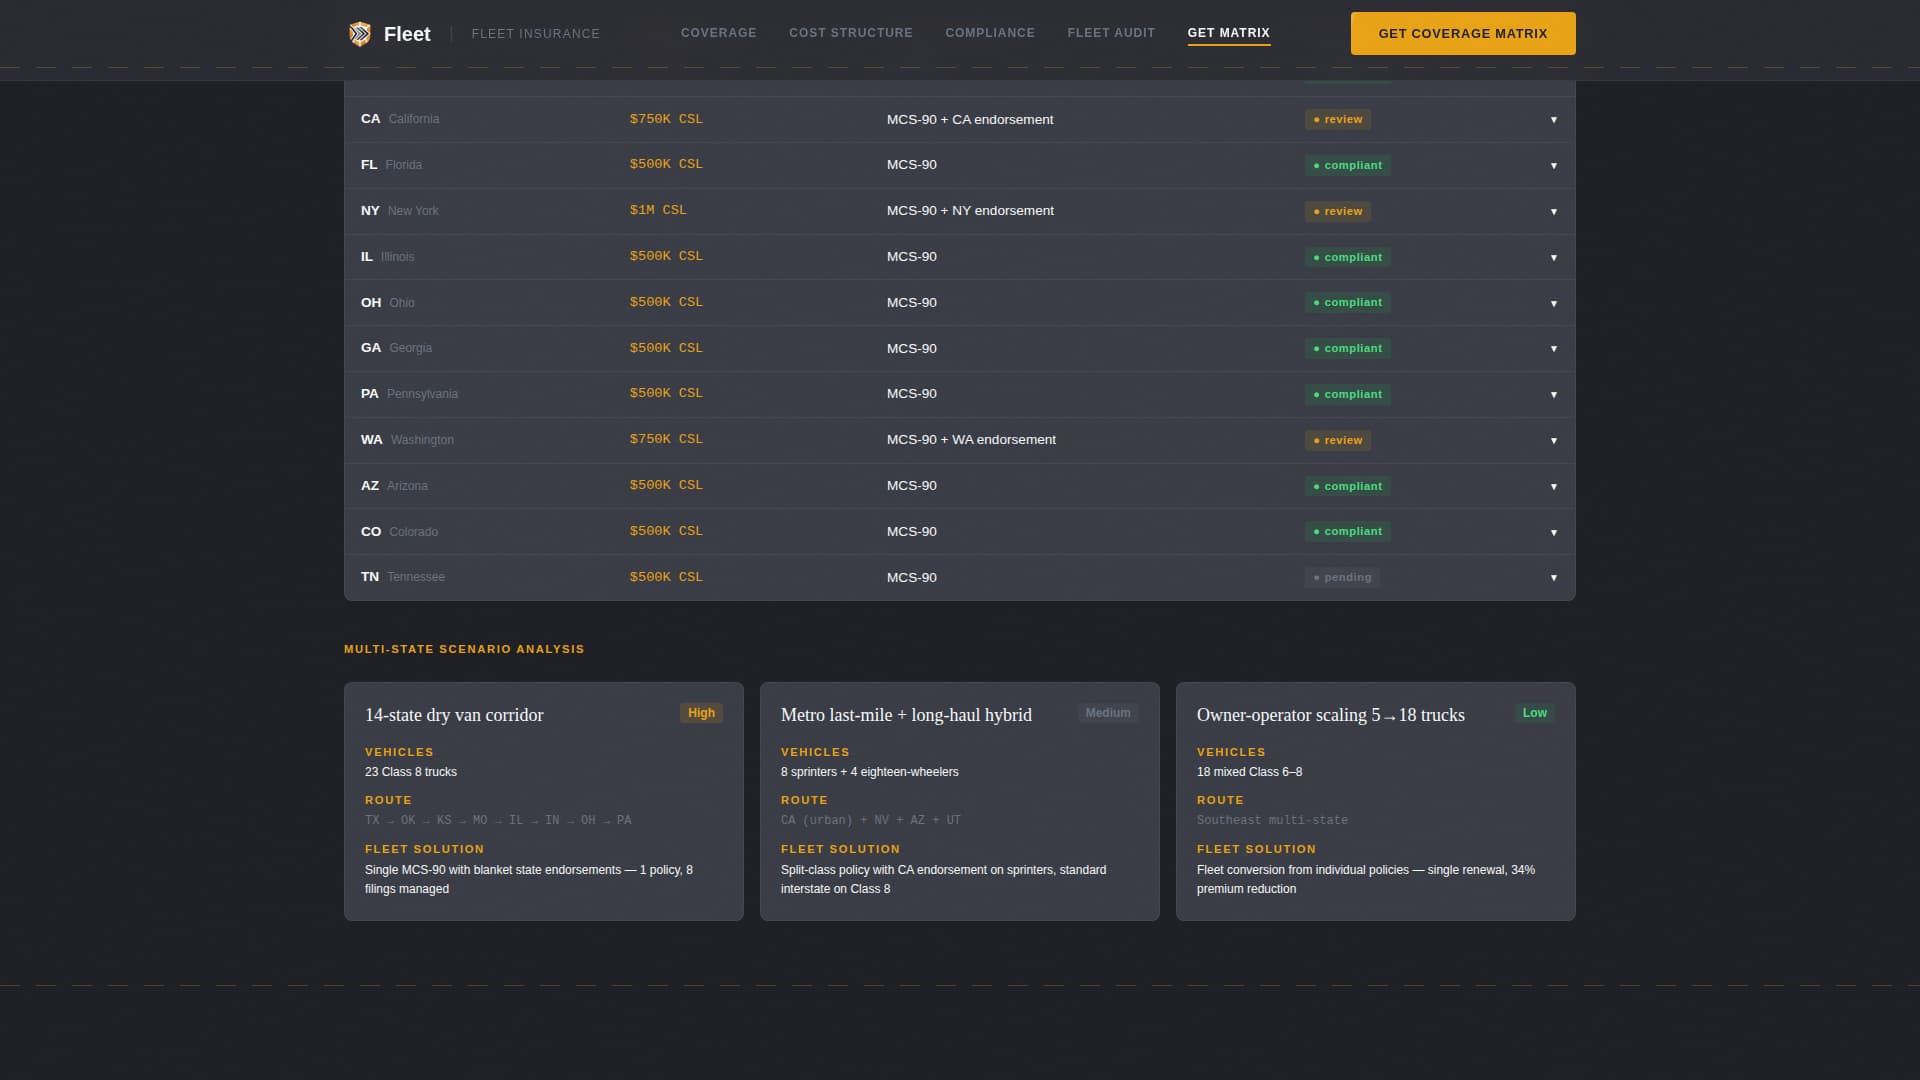1920x1080 pixels.
Task: Expand the Florida row arrow
Action: 1553,166
